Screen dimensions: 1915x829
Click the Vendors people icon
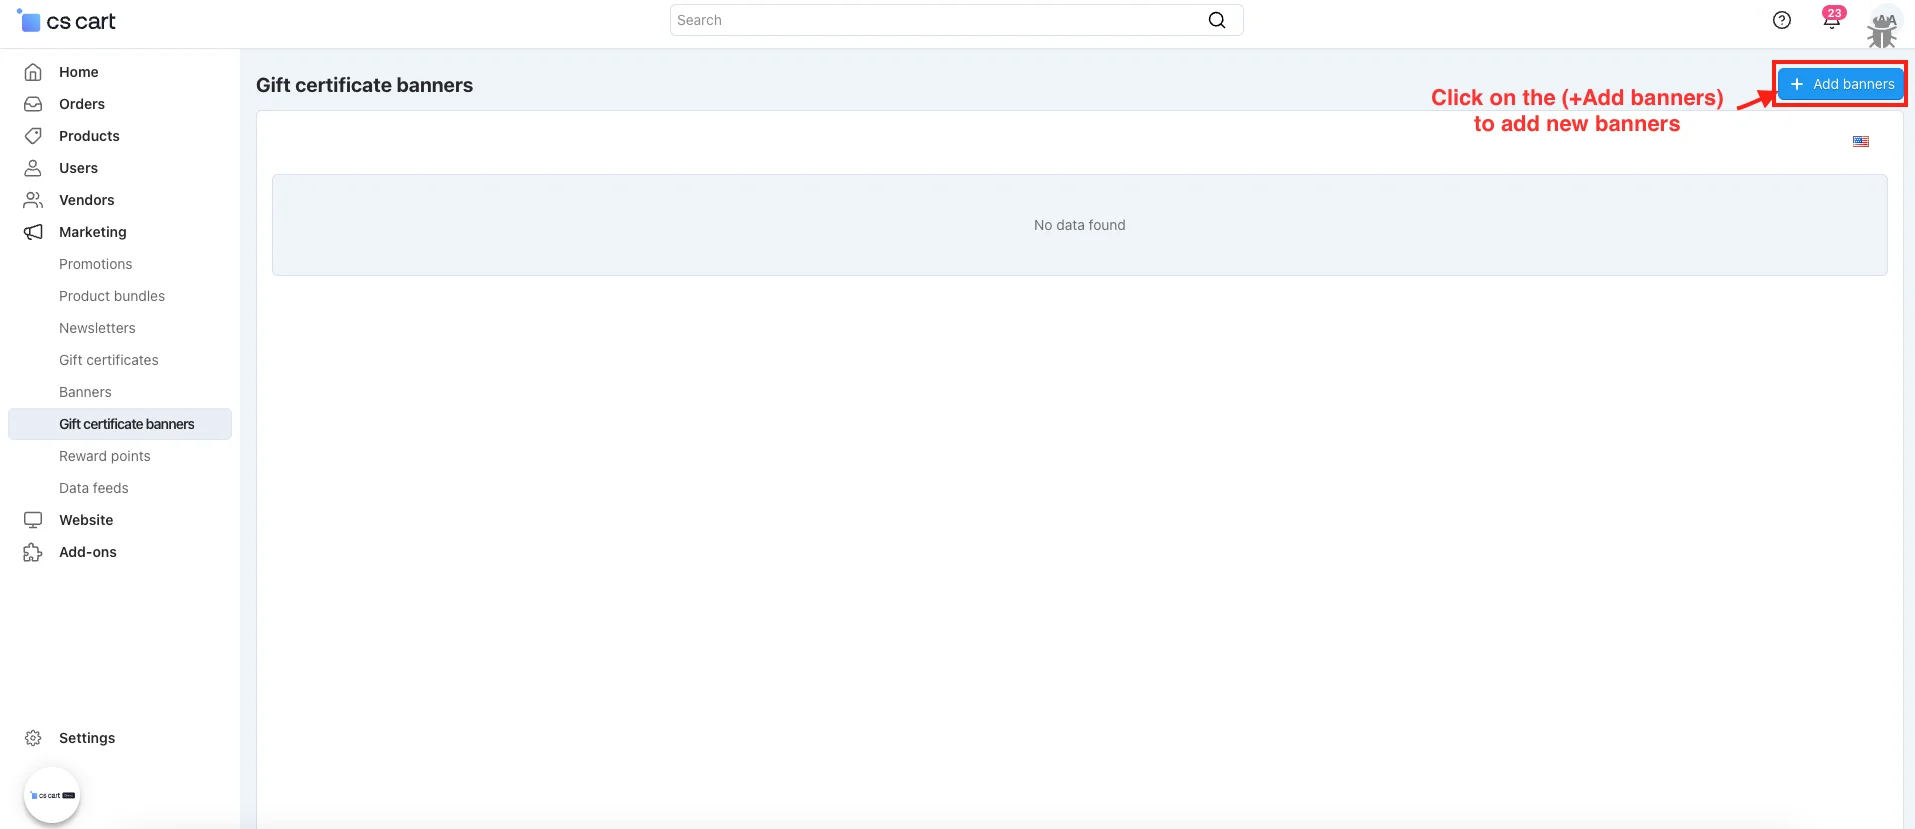tap(33, 200)
